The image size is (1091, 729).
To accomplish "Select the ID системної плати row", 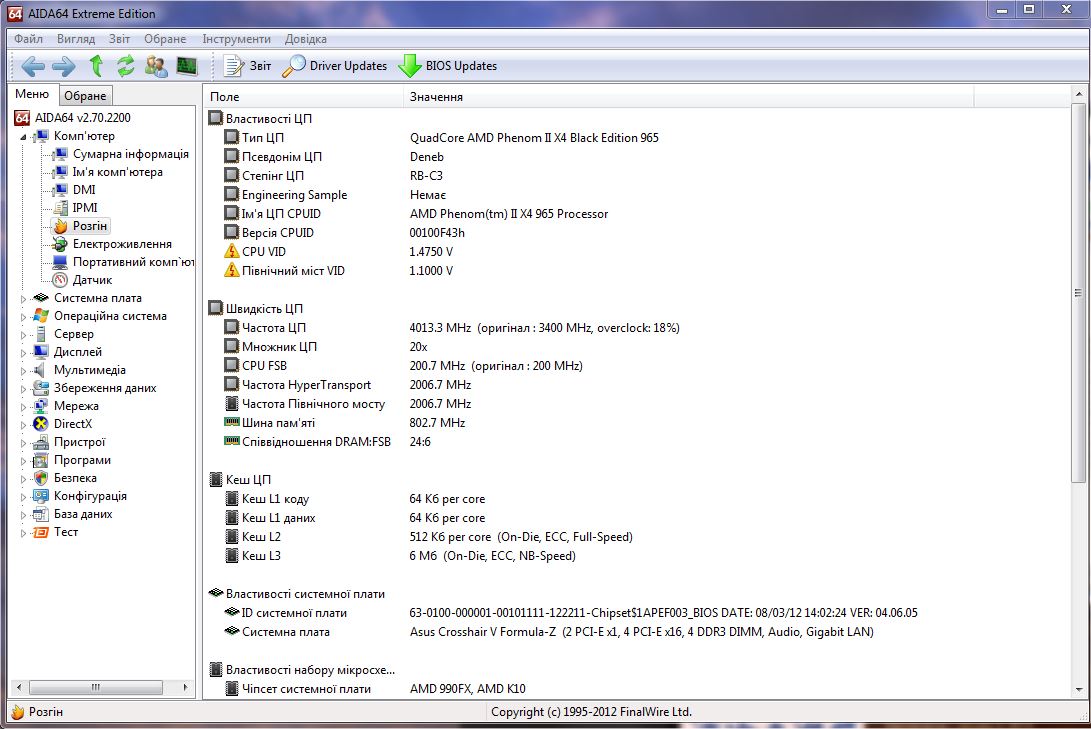I will point(637,613).
